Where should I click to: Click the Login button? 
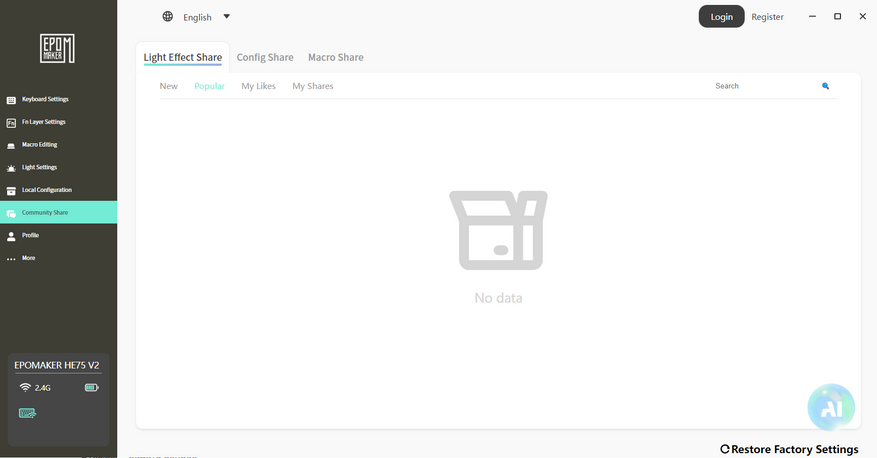722,16
